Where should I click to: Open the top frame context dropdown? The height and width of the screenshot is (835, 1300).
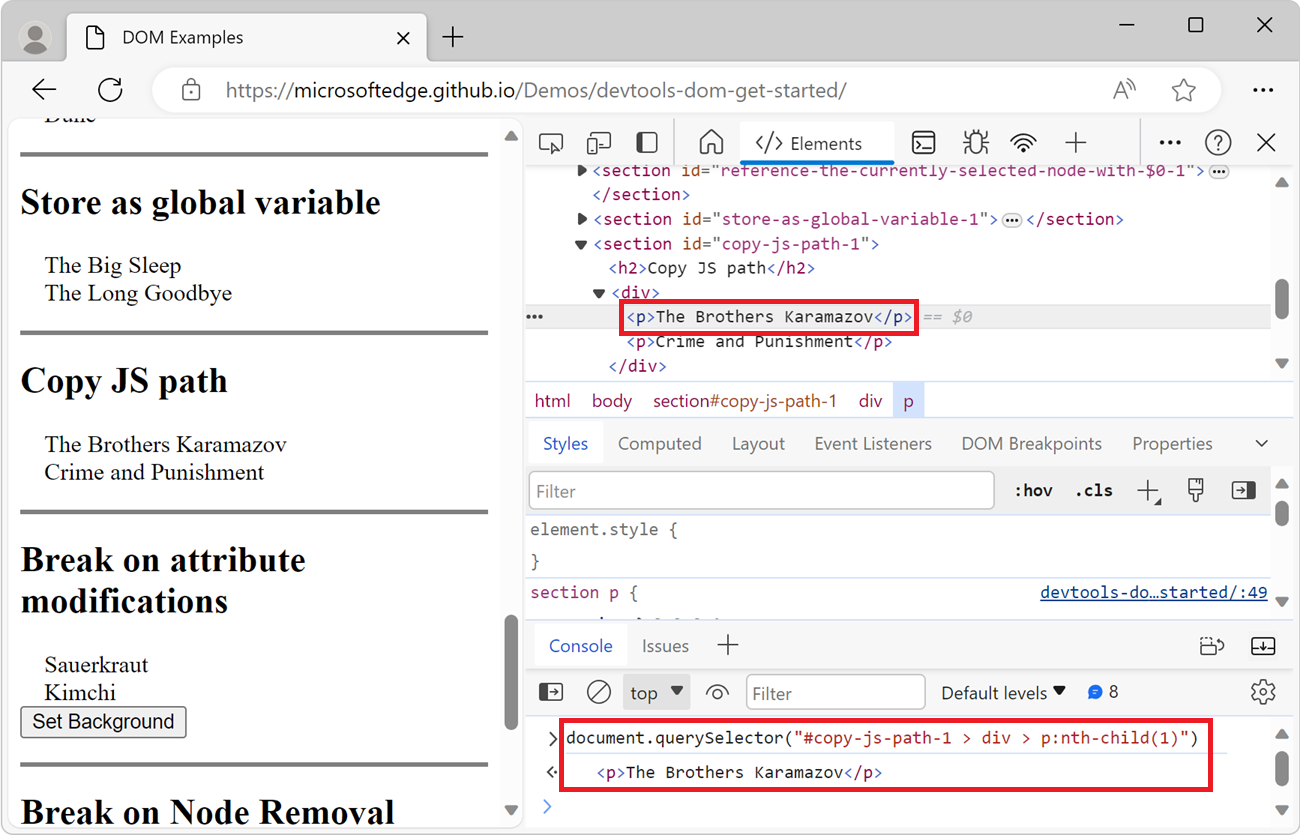(x=656, y=691)
